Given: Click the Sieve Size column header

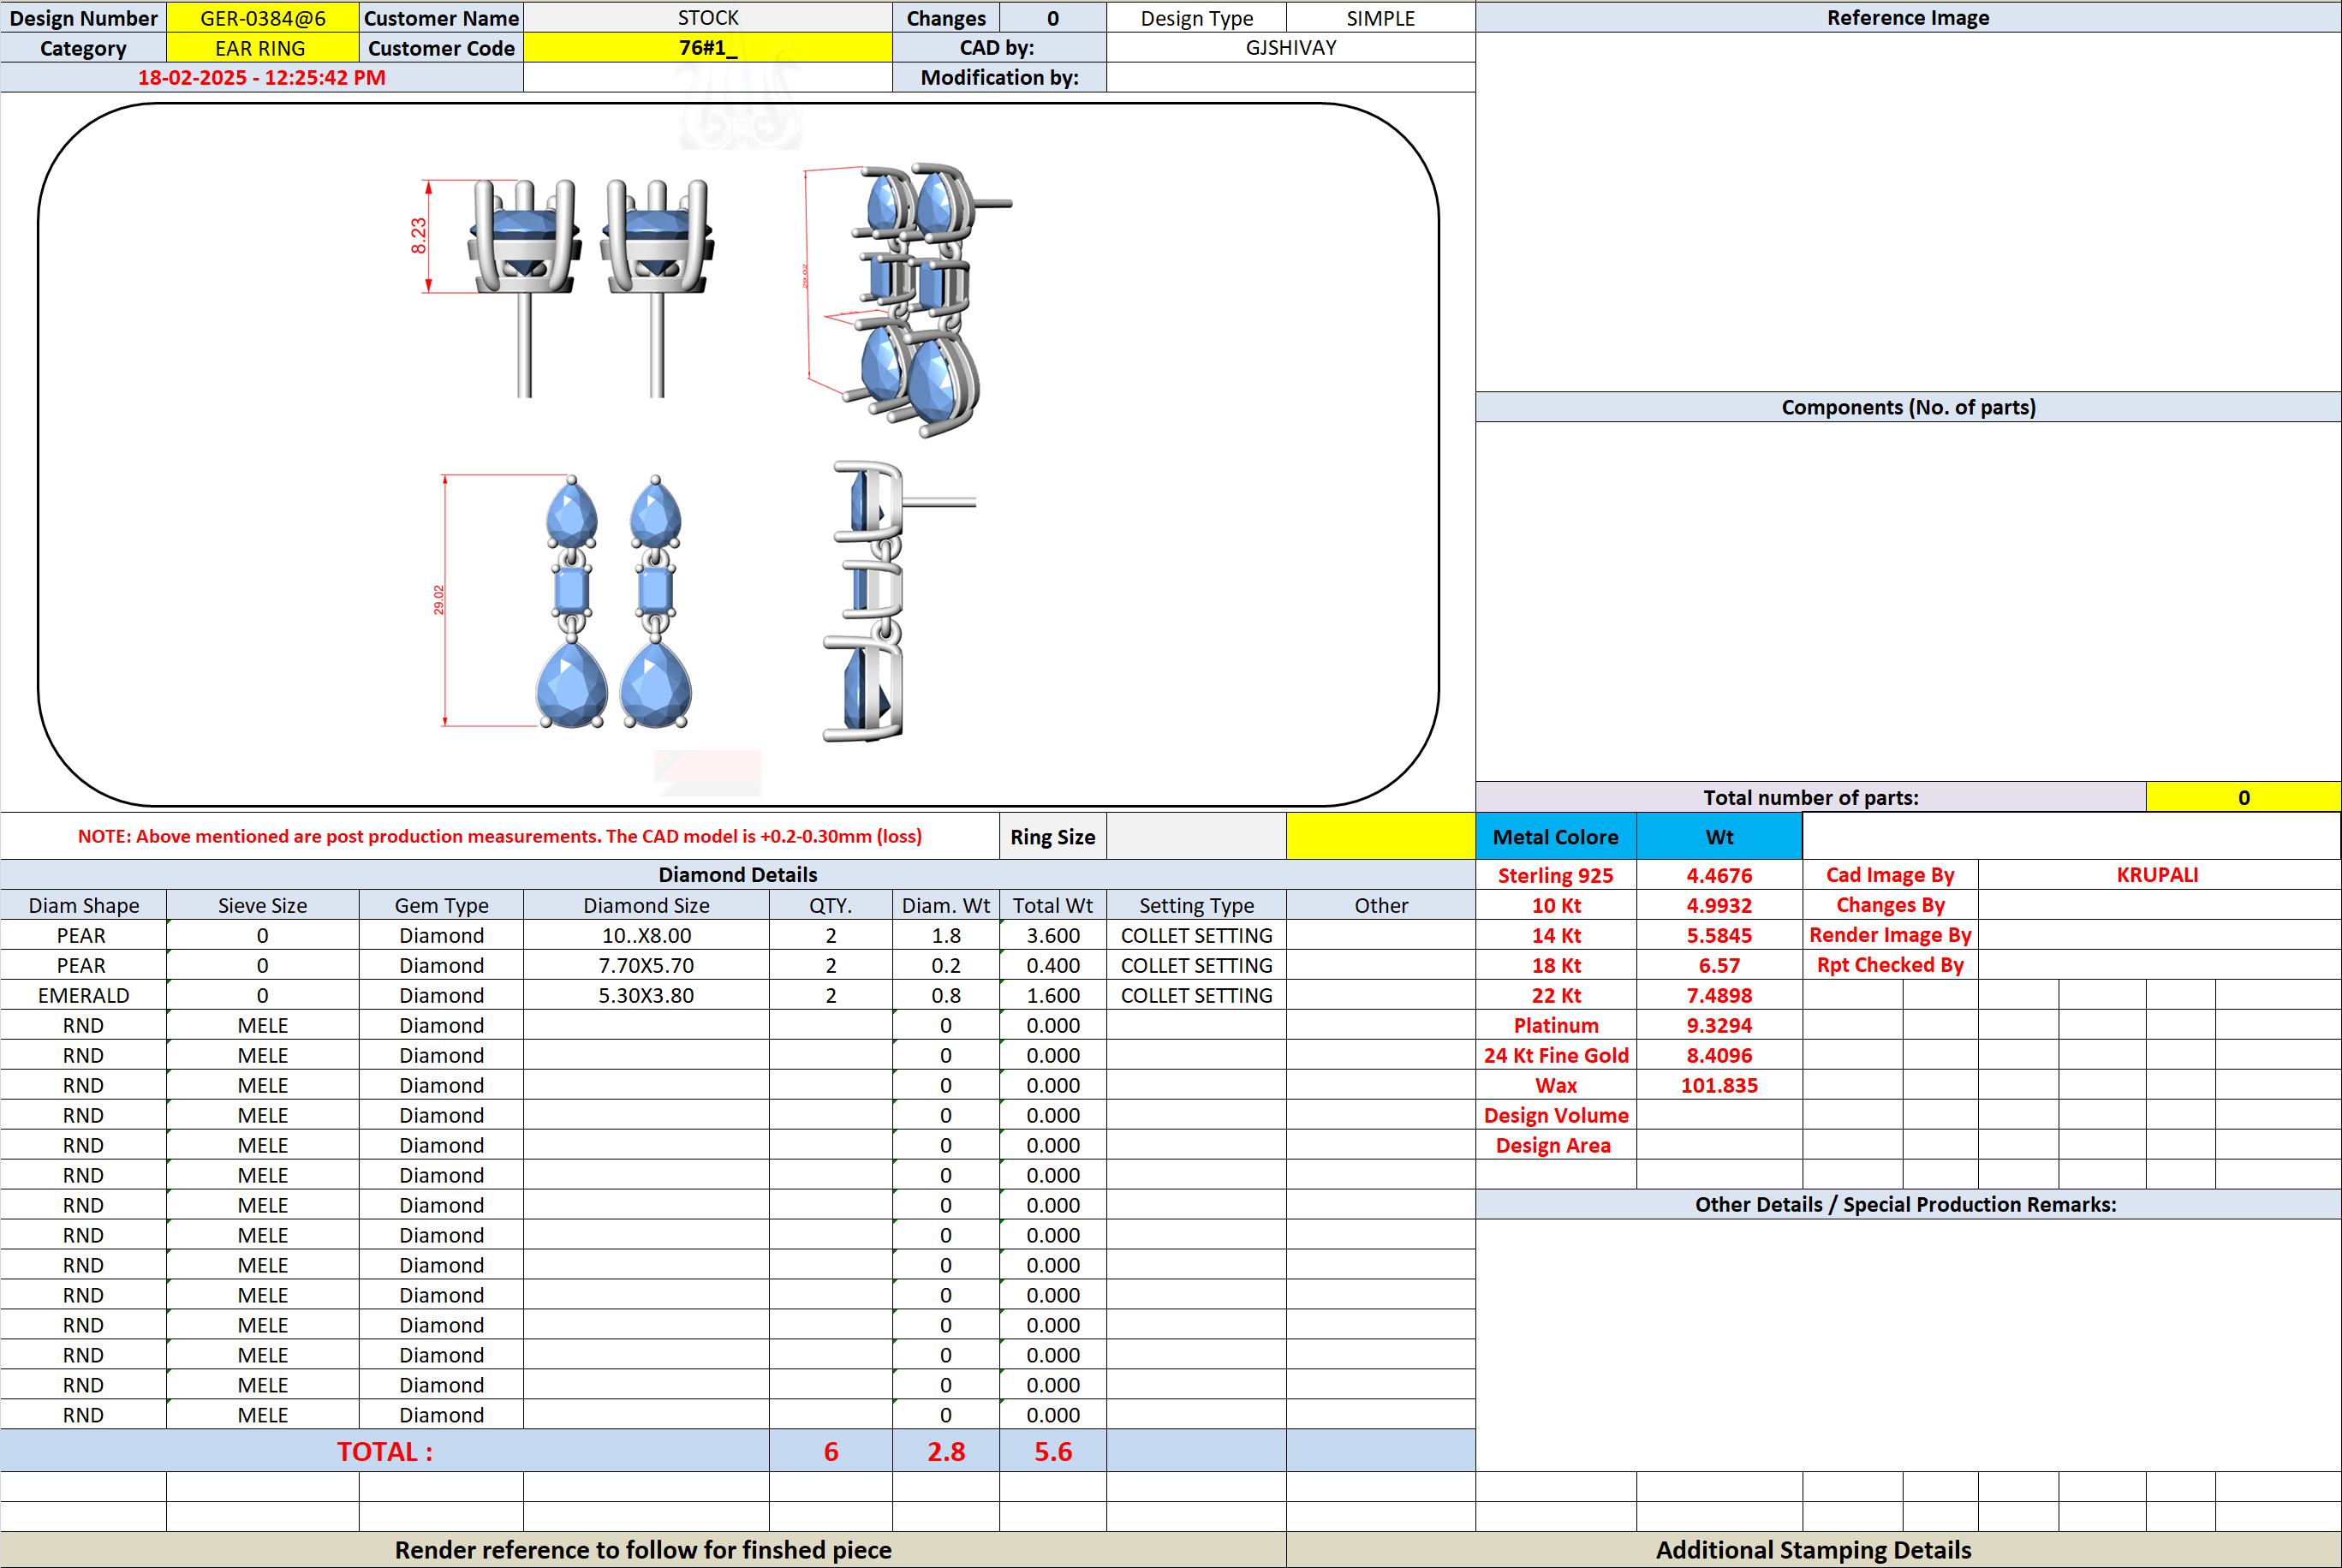Looking at the screenshot, I should point(262,905).
